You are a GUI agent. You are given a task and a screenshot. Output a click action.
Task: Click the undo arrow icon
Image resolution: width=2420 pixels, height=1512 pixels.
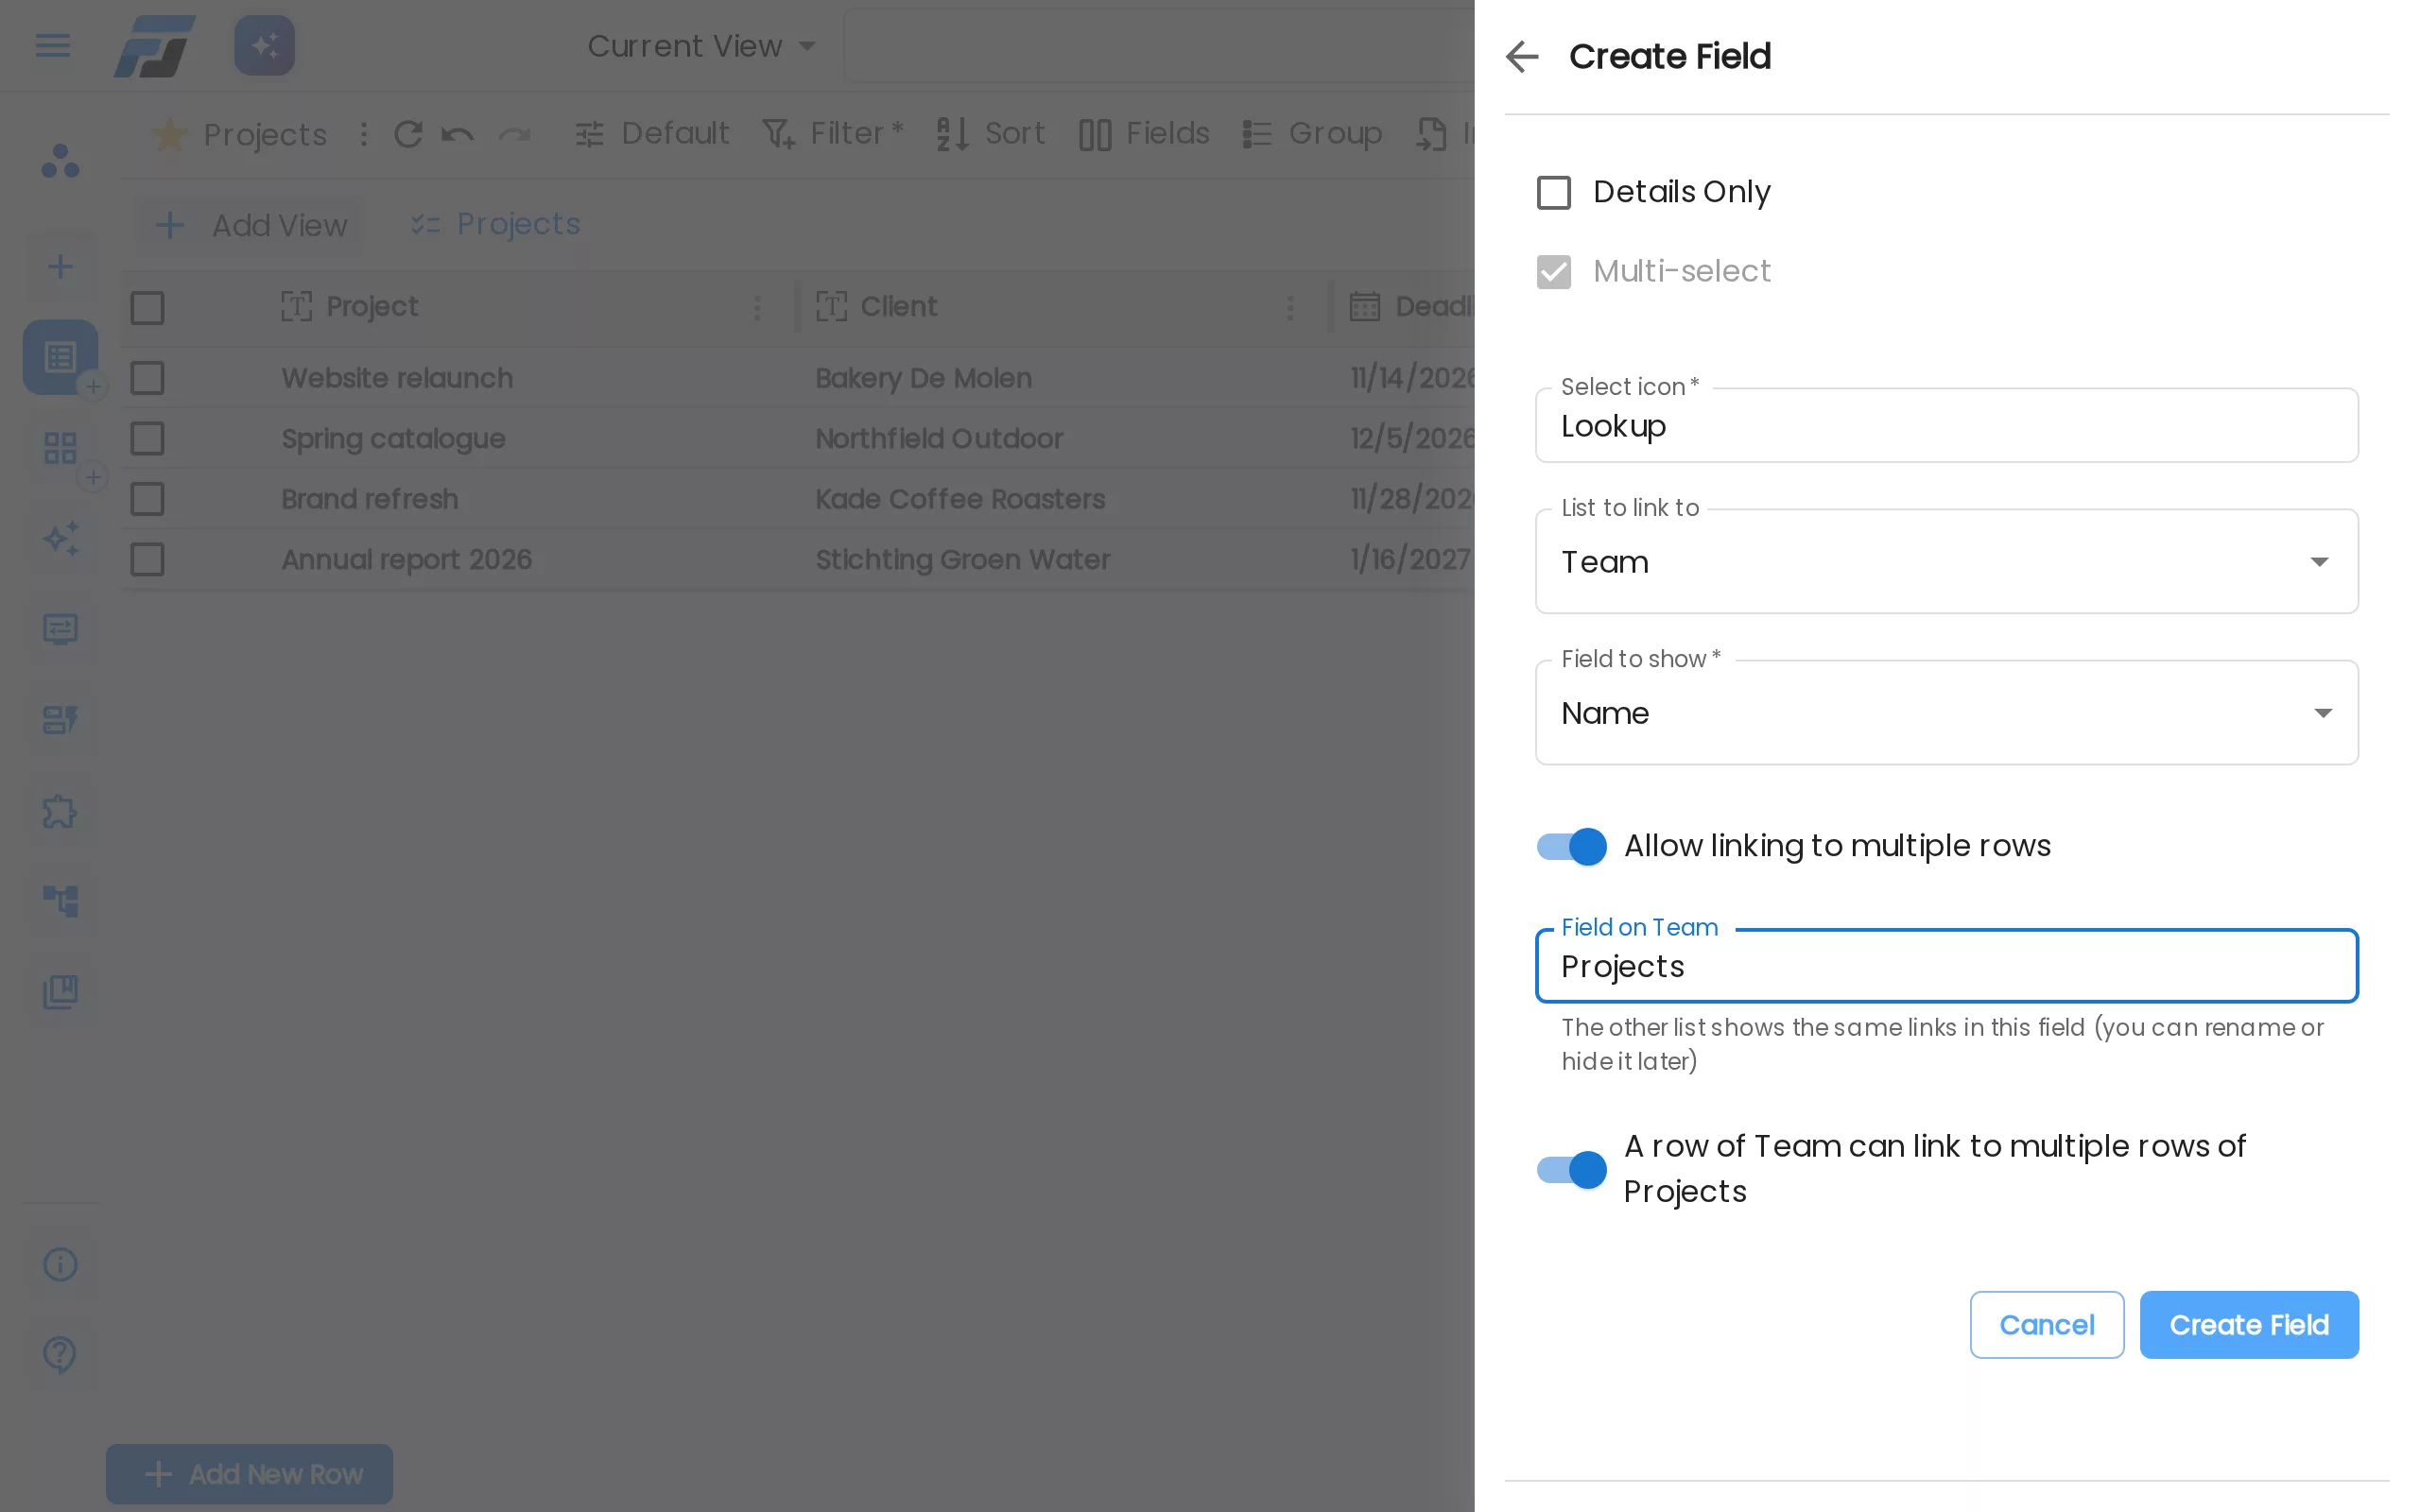pos(458,134)
